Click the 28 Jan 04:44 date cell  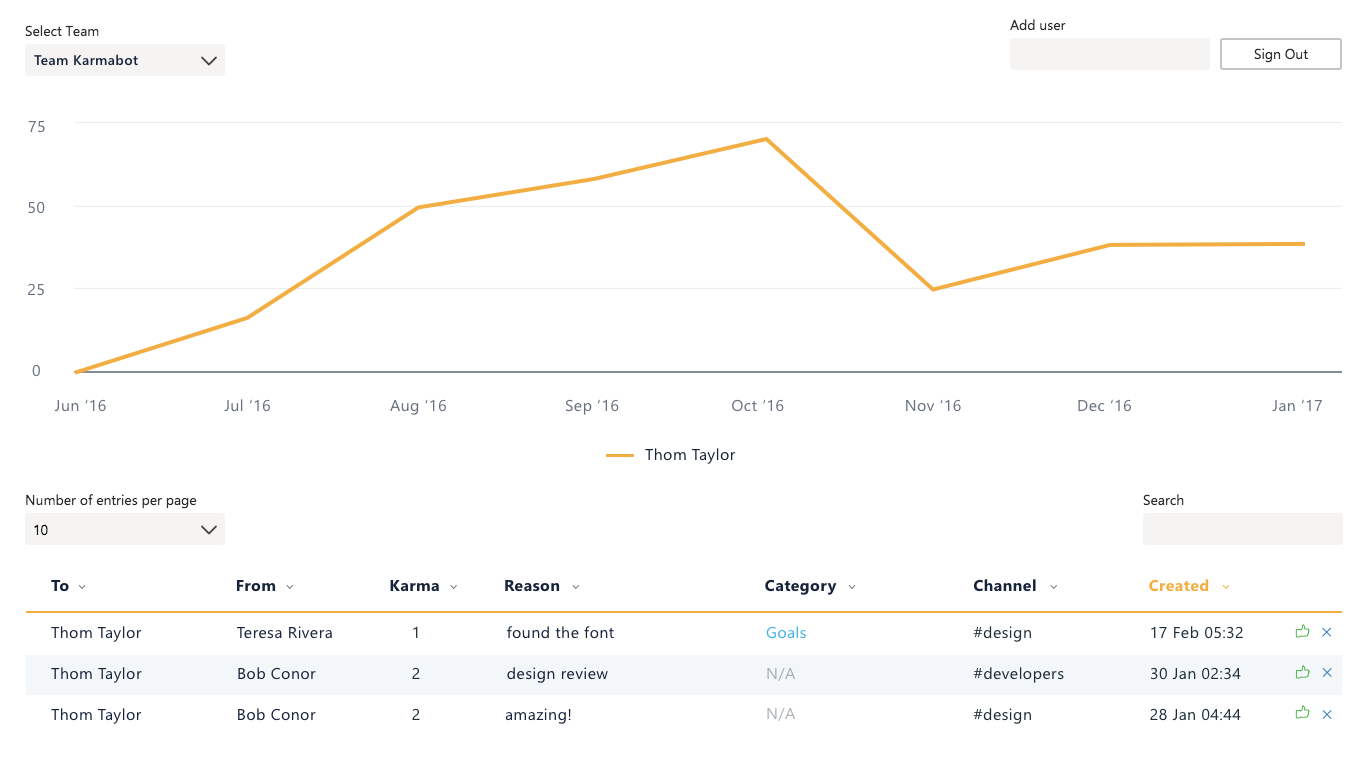[x=1195, y=715]
